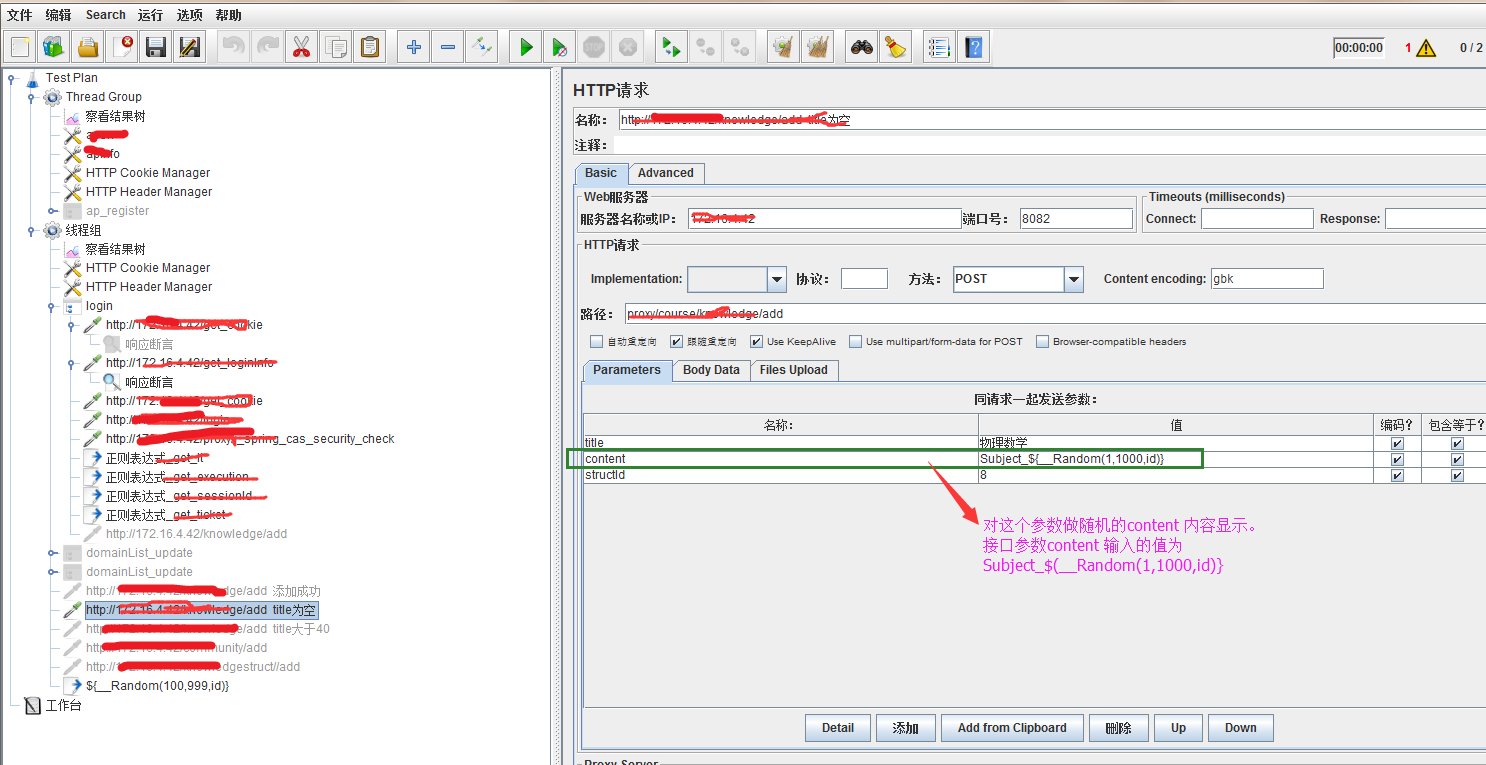This screenshot has width=1486, height=765.
Task: Open the 方法 POST method dropdown
Action: [1074, 279]
